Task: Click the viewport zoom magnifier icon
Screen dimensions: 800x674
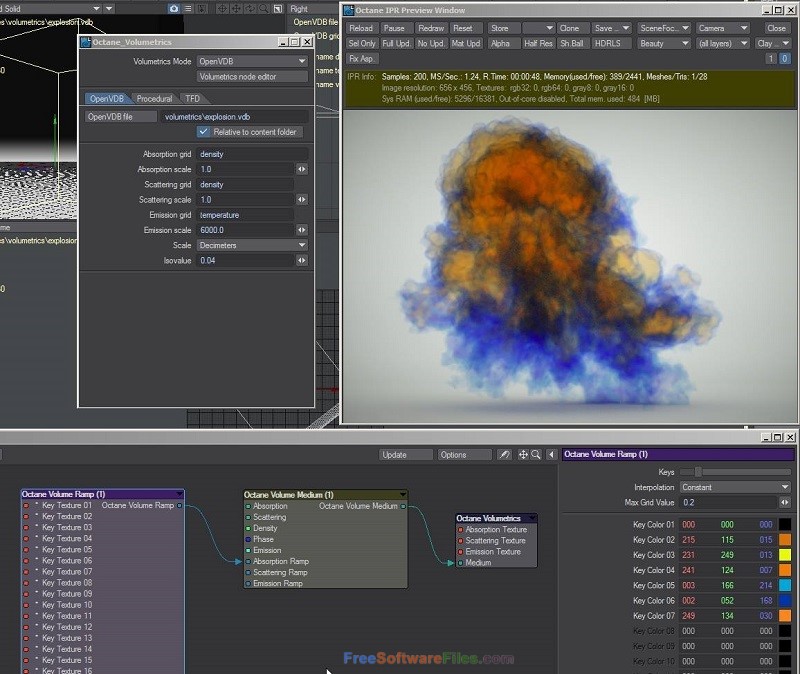Action: (x=264, y=9)
